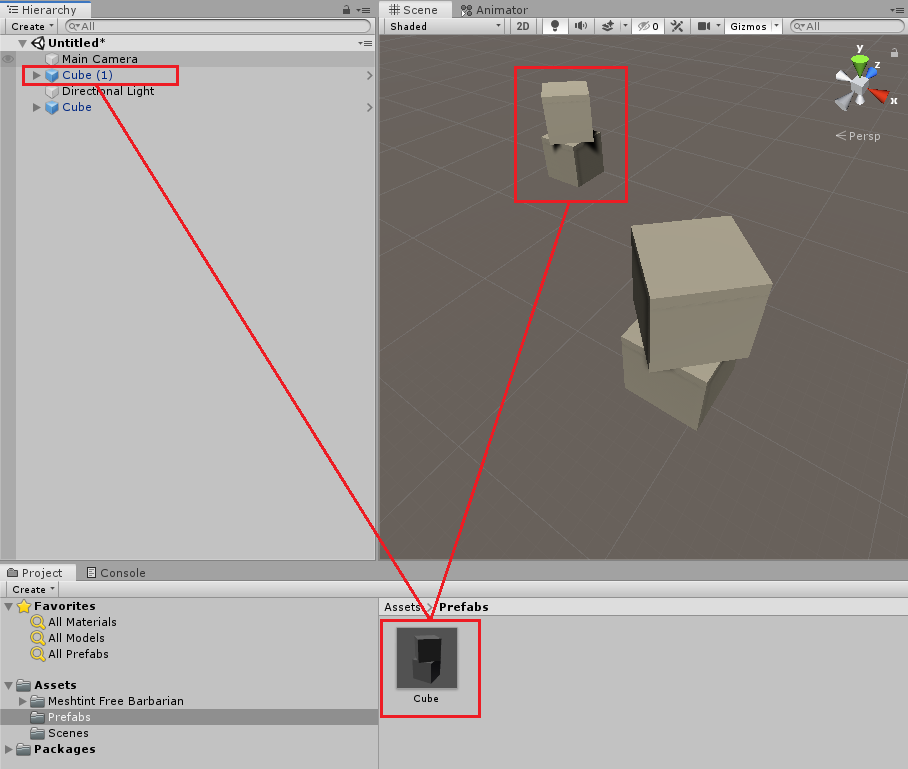The height and width of the screenshot is (769, 908).
Task: Toggle Main Camera scene visibility eye
Action: point(8,59)
